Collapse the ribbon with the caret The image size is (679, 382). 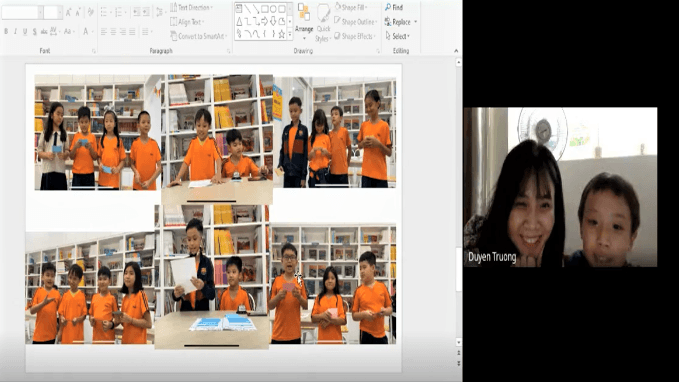pos(456,51)
